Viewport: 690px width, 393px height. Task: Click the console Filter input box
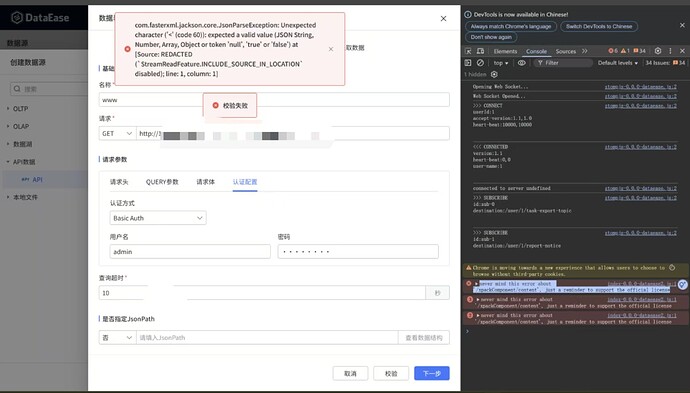point(563,63)
